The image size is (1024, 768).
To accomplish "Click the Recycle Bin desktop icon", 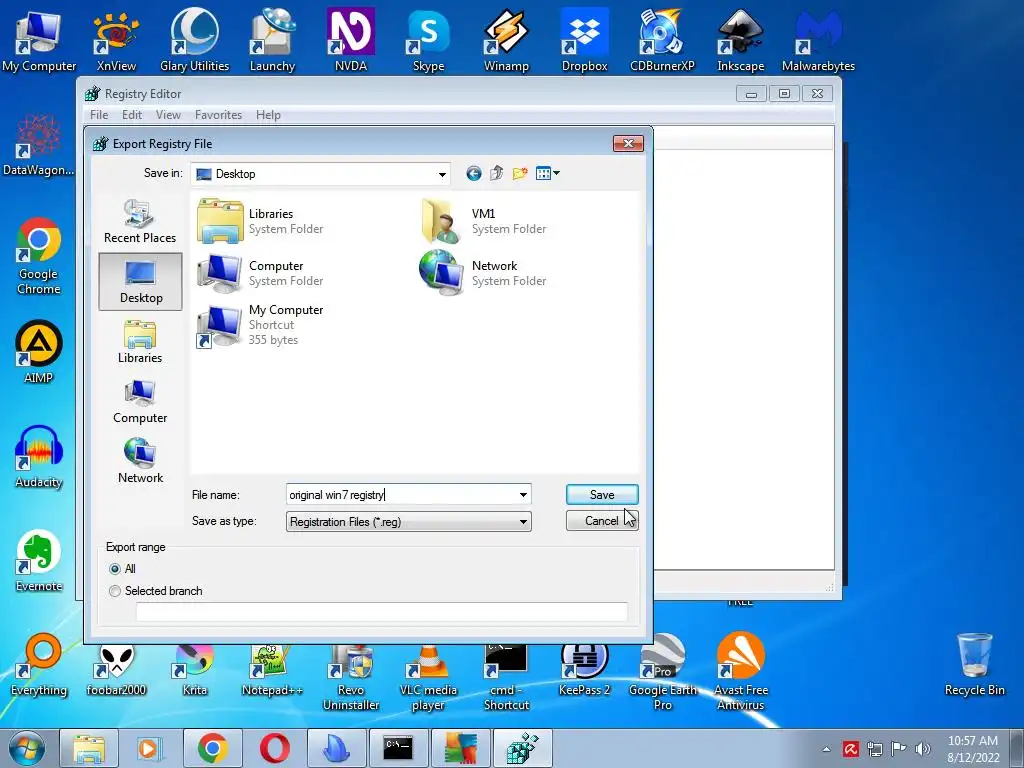I will coord(974,664).
